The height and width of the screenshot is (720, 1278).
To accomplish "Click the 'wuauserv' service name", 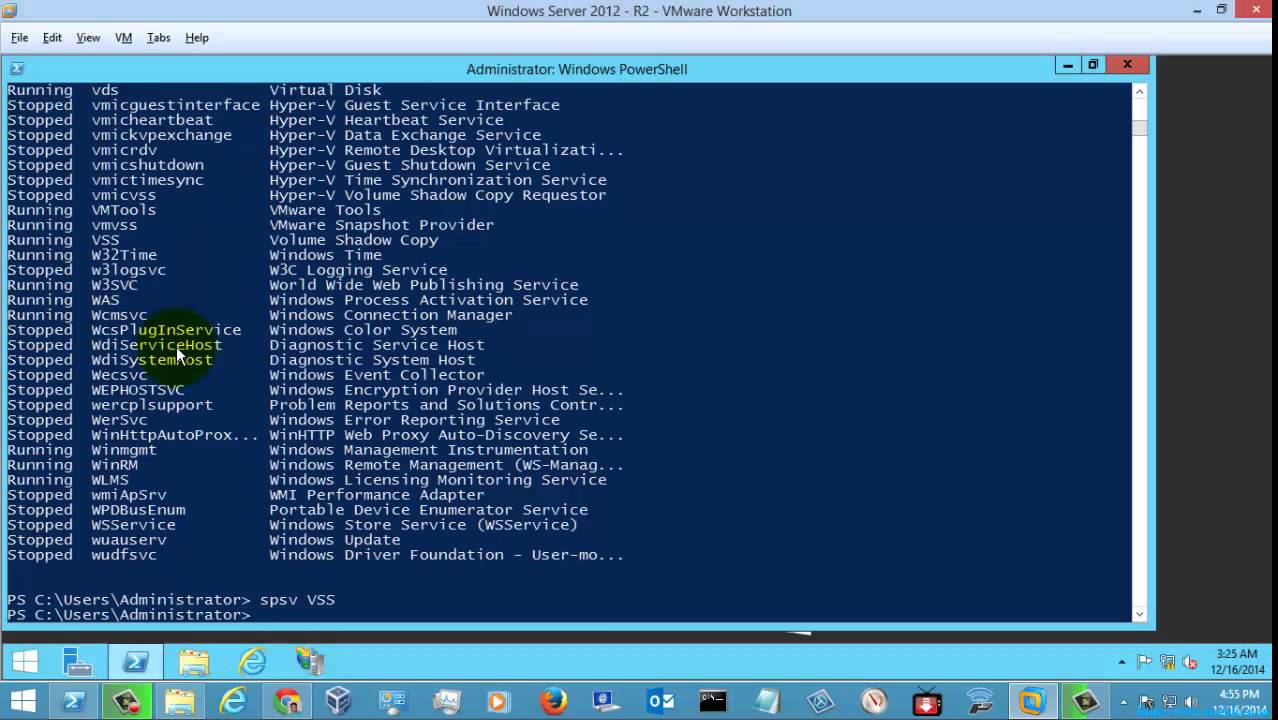I will [129, 540].
